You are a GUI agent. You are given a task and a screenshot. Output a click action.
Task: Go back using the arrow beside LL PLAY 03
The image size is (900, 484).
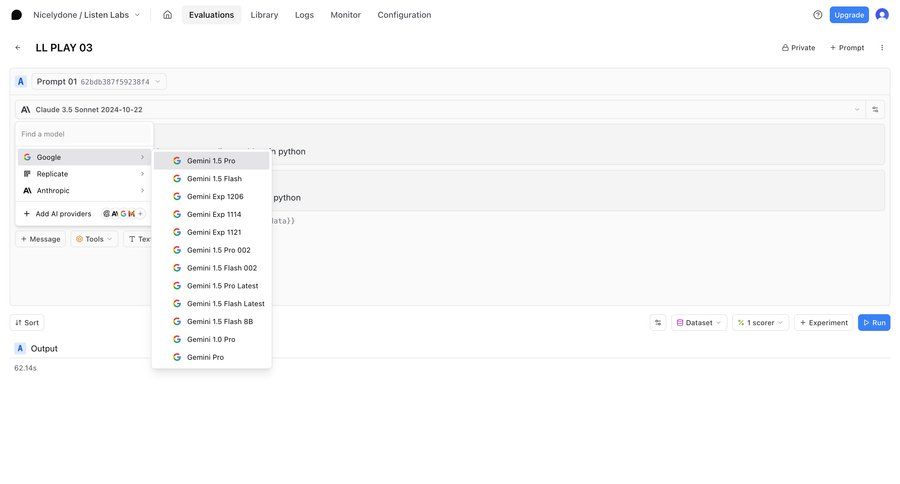[18, 48]
